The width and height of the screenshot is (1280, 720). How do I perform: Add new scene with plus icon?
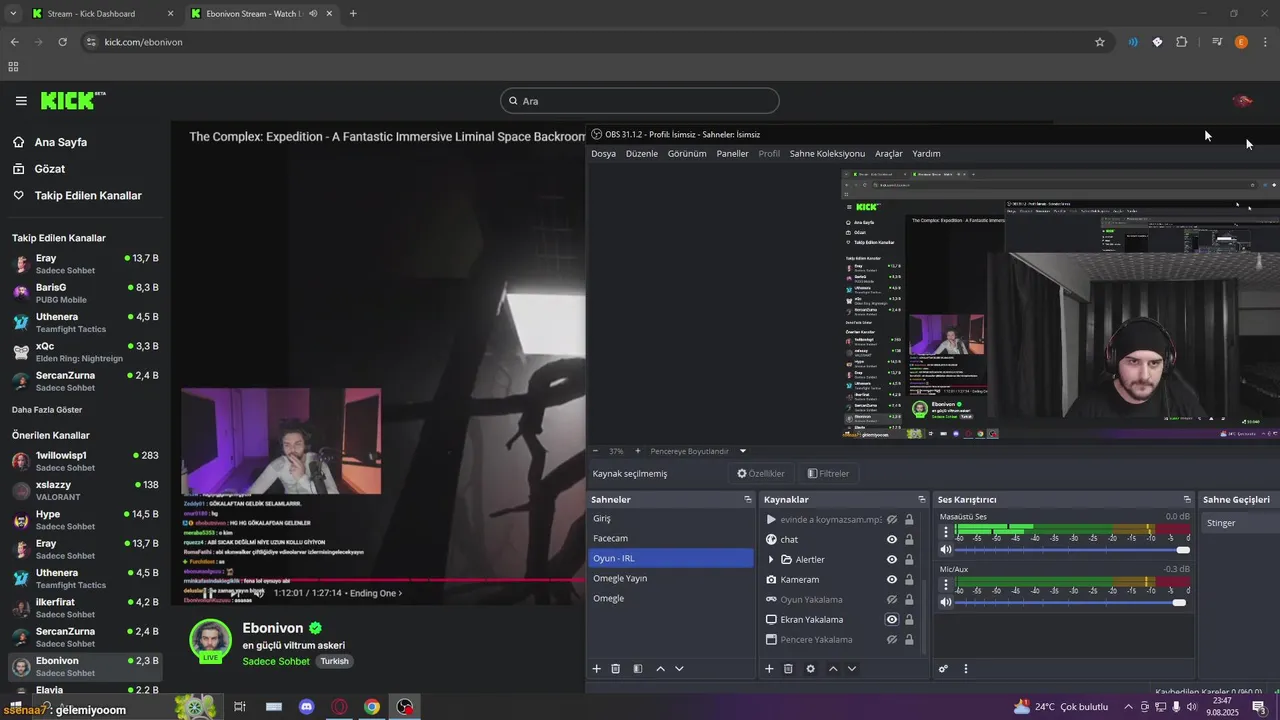tap(597, 669)
